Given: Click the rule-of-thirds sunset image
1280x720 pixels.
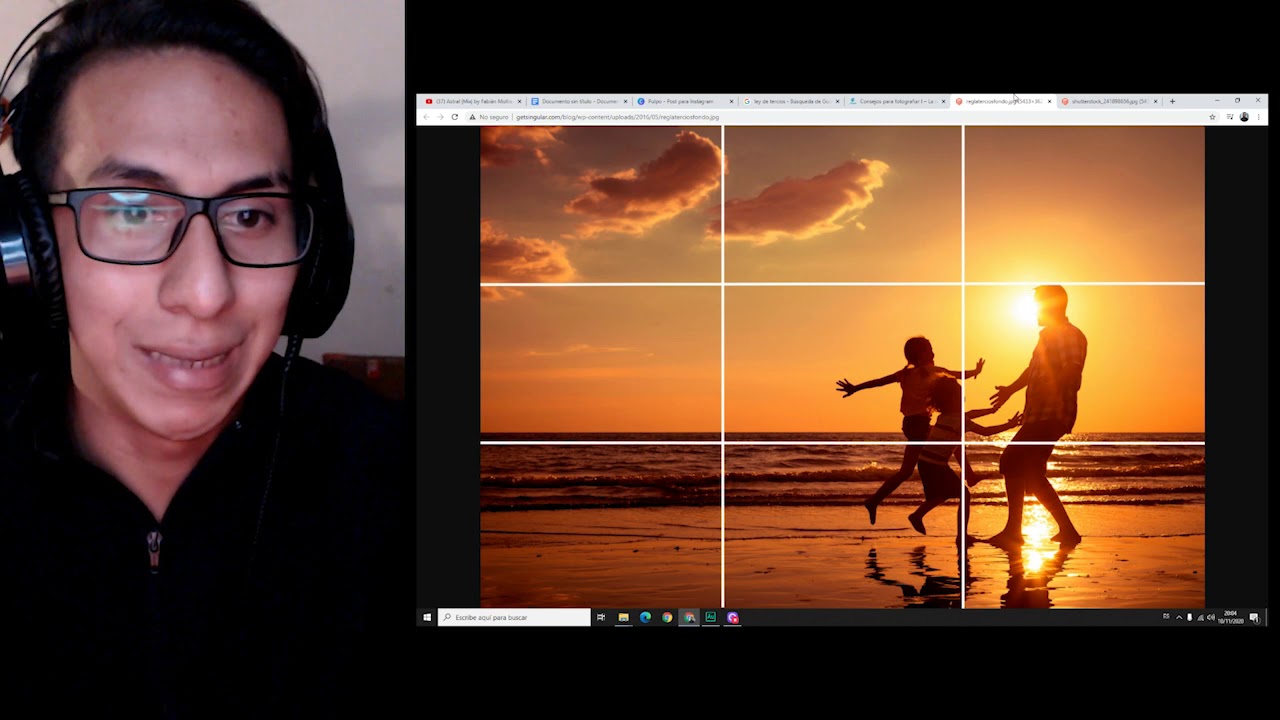Looking at the screenshot, I should tap(842, 366).
